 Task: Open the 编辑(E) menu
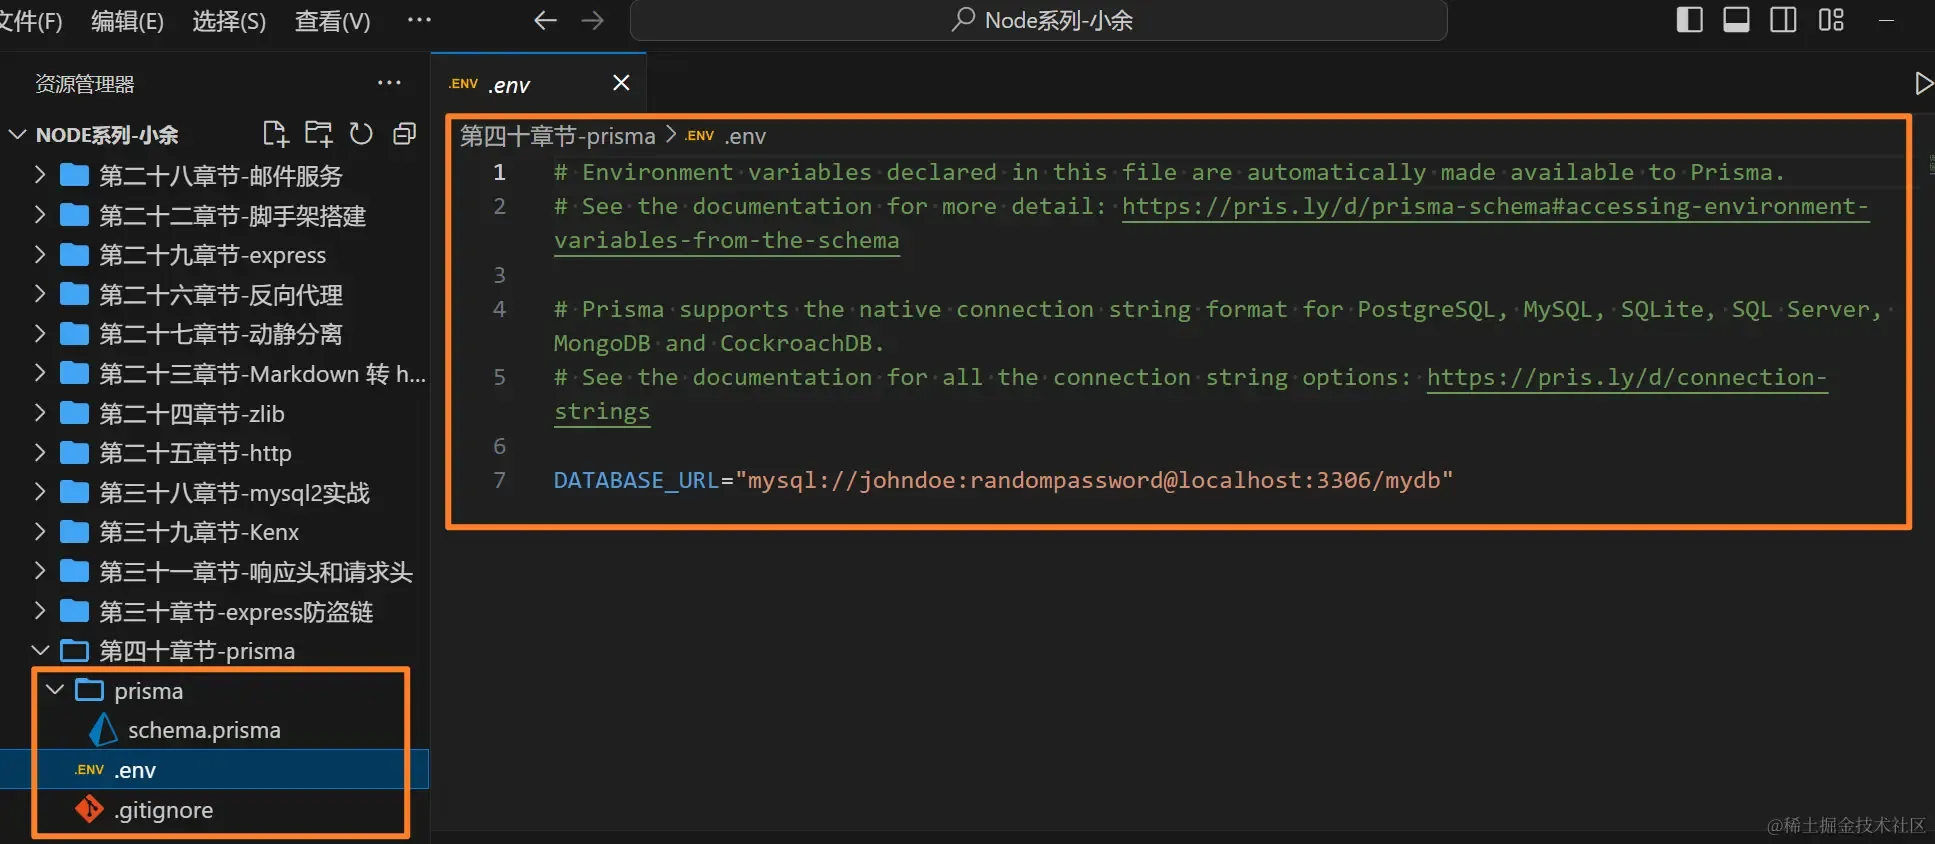[127, 21]
